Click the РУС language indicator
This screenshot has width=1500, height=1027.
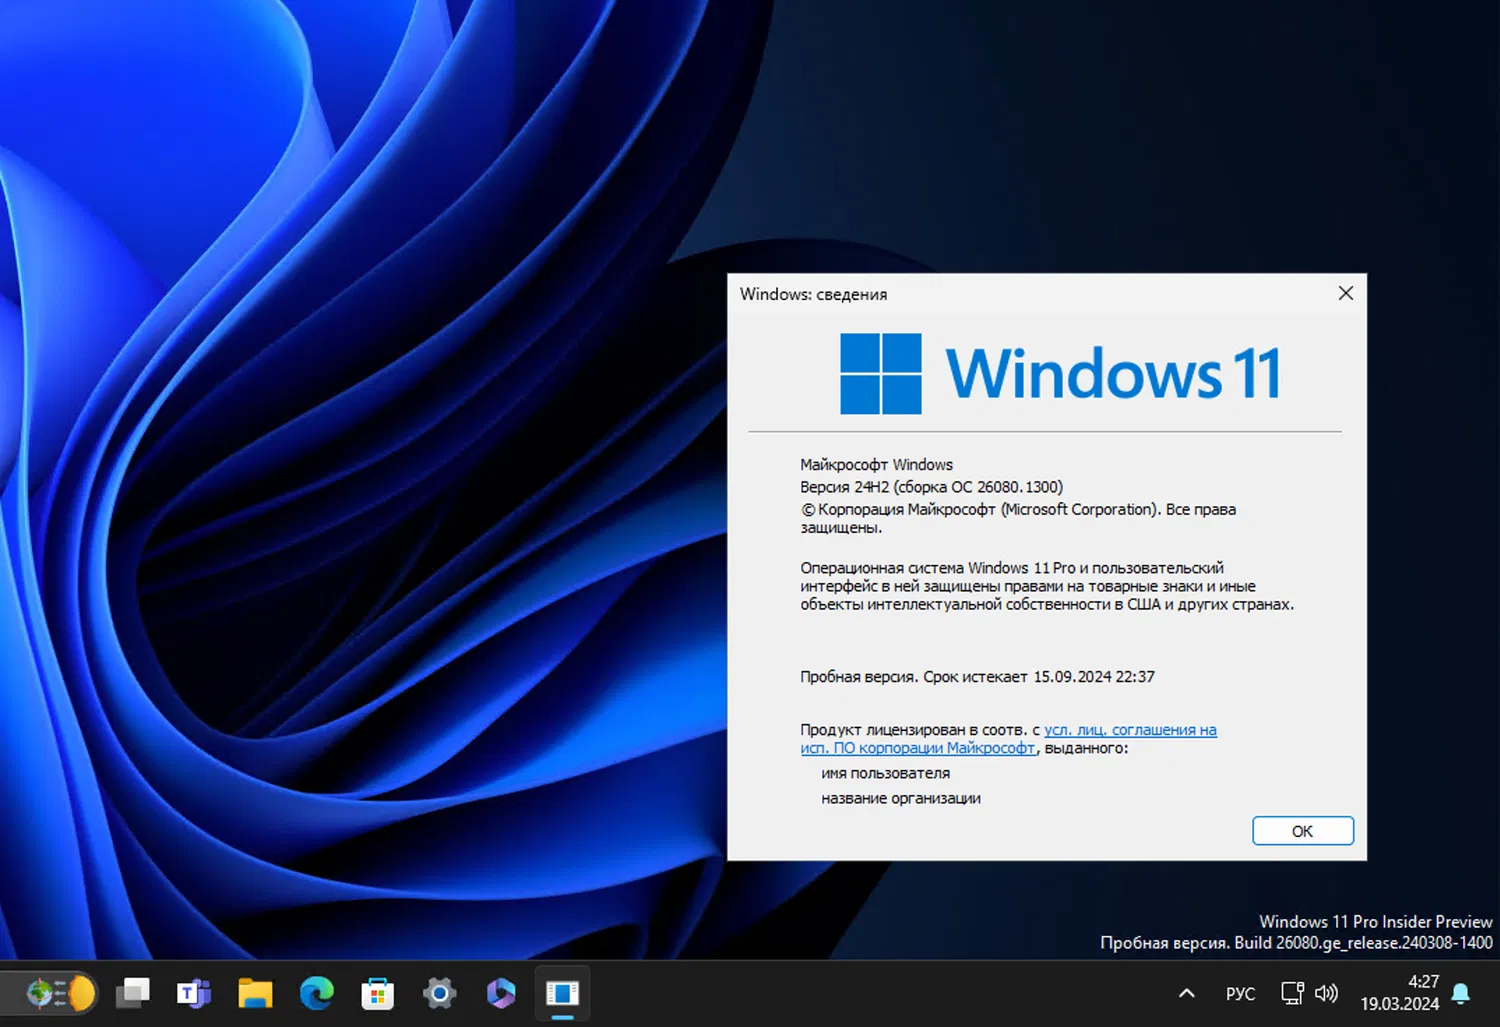click(1240, 993)
